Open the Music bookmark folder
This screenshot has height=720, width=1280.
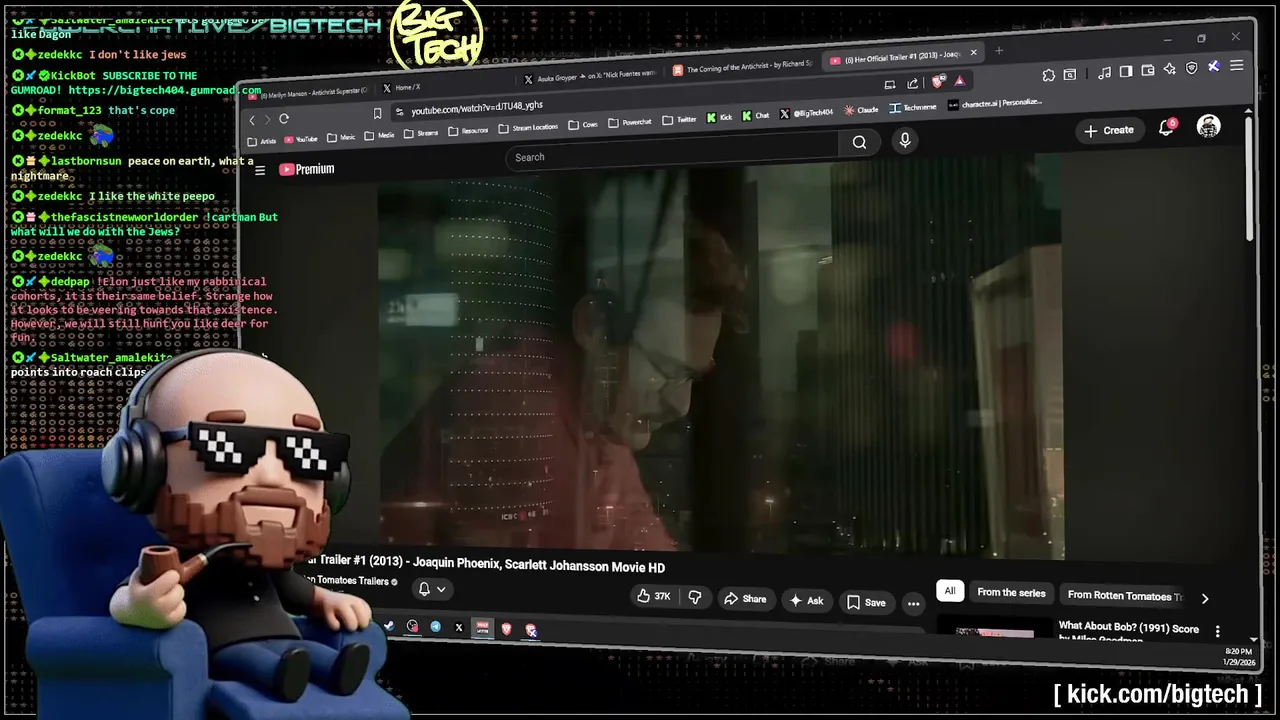click(x=341, y=137)
